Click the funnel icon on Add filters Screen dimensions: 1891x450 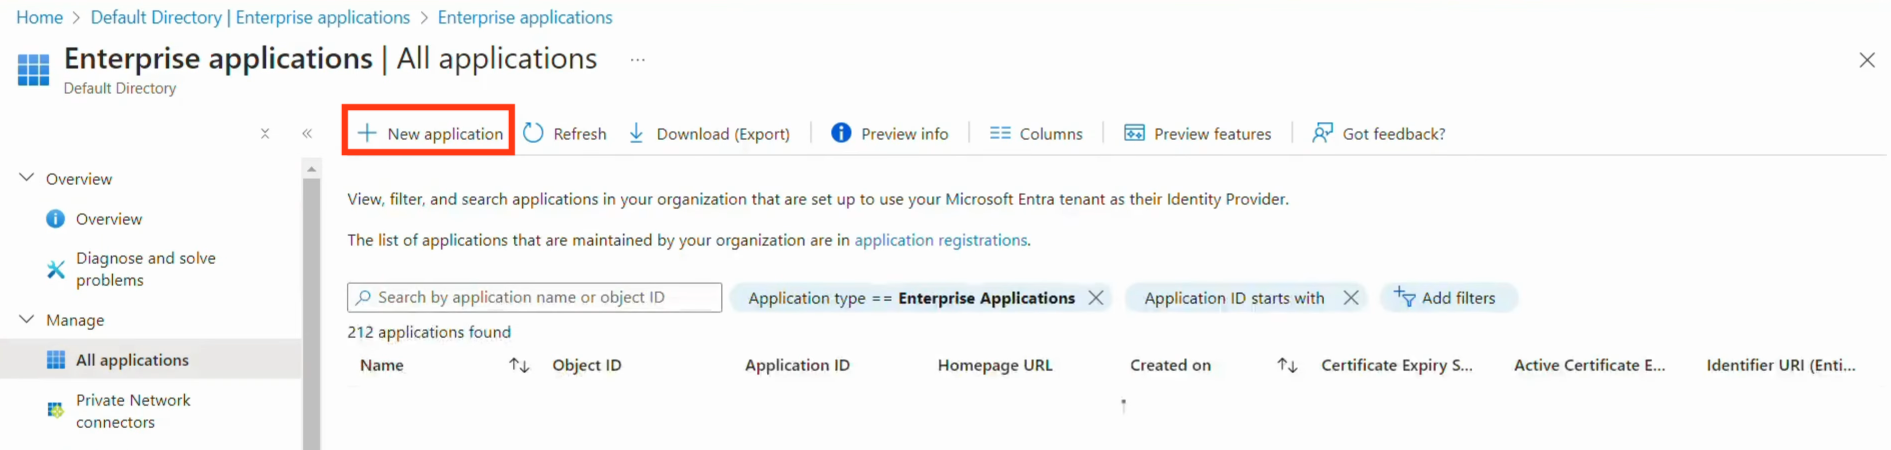[x=1404, y=297]
